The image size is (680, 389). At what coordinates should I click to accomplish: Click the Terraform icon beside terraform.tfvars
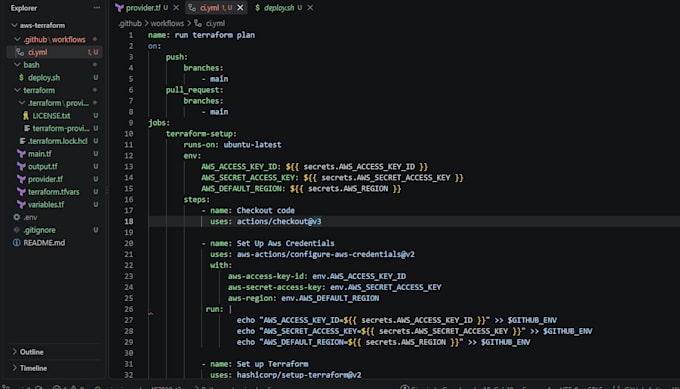click(x=21, y=192)
